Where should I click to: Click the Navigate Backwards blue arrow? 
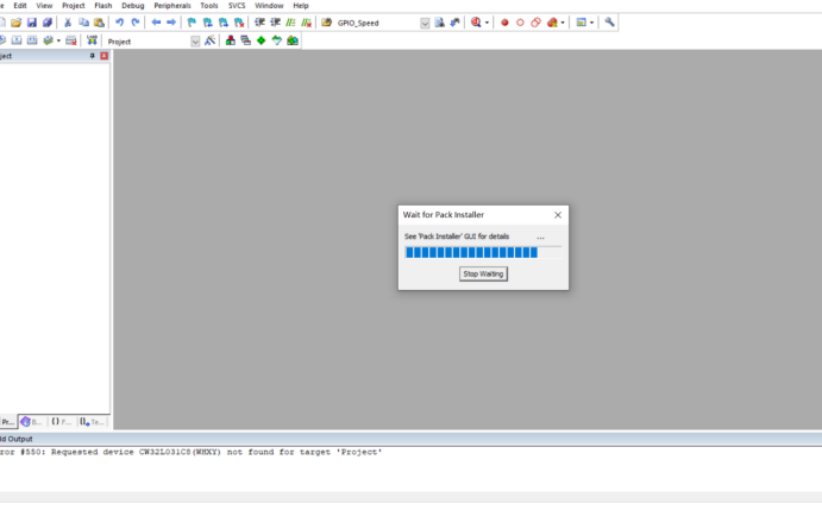[156, 22]
